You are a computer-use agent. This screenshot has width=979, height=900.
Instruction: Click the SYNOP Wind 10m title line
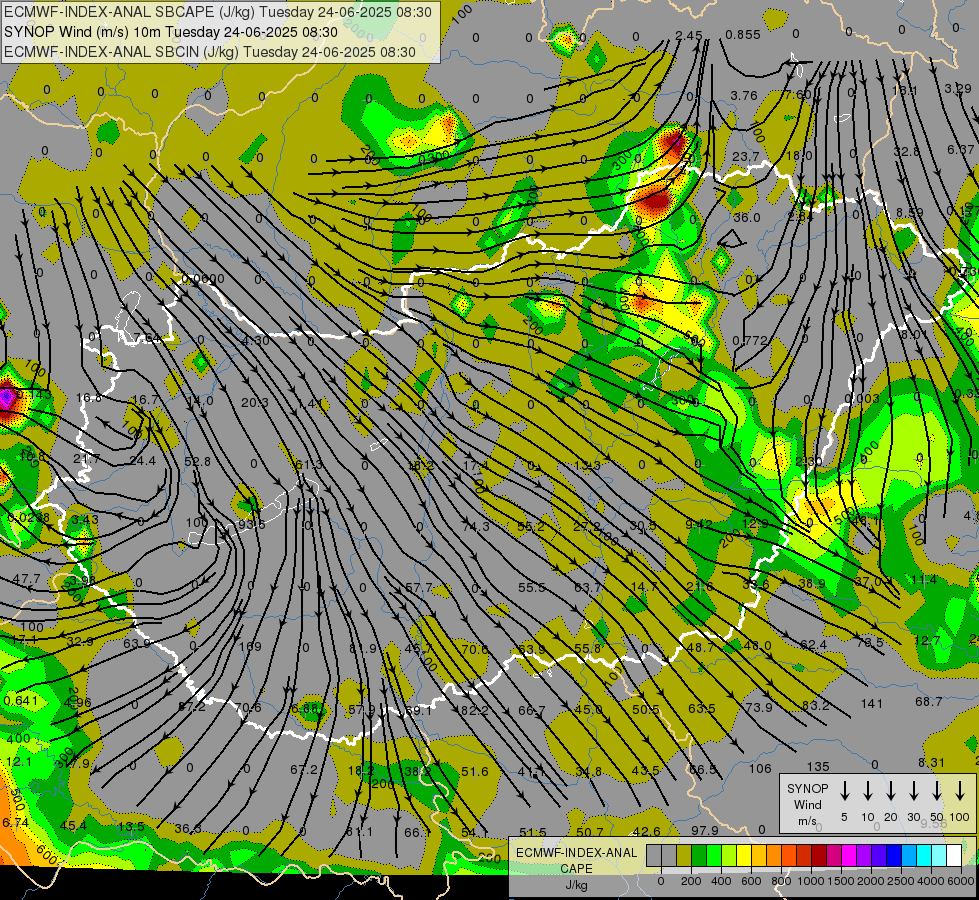click(x=170, y=32)
